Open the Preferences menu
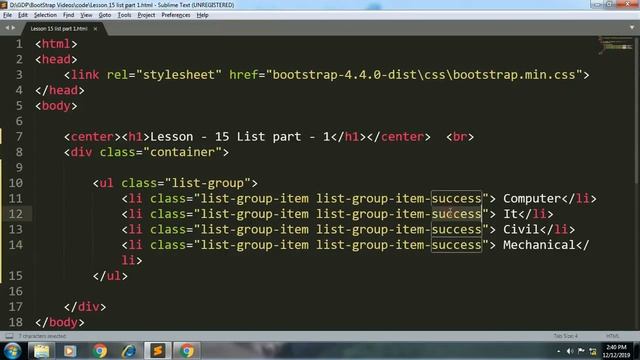 tap(176, 15)
